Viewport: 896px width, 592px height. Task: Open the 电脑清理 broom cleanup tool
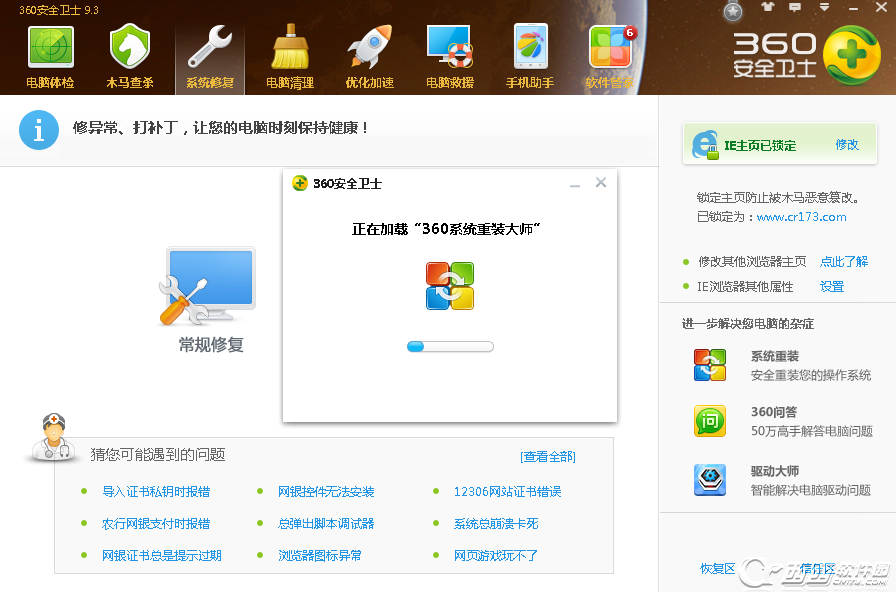[x=290, y=56]
